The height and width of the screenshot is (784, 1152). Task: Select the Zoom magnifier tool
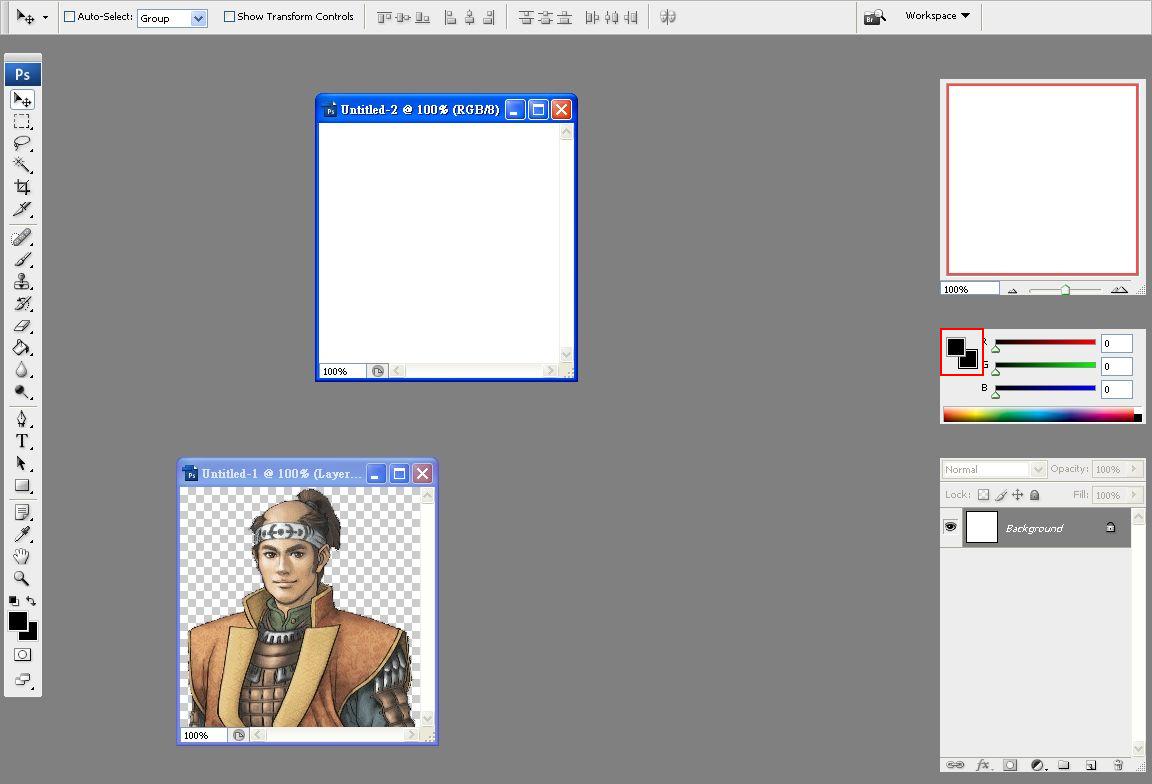tap(22, 578)
